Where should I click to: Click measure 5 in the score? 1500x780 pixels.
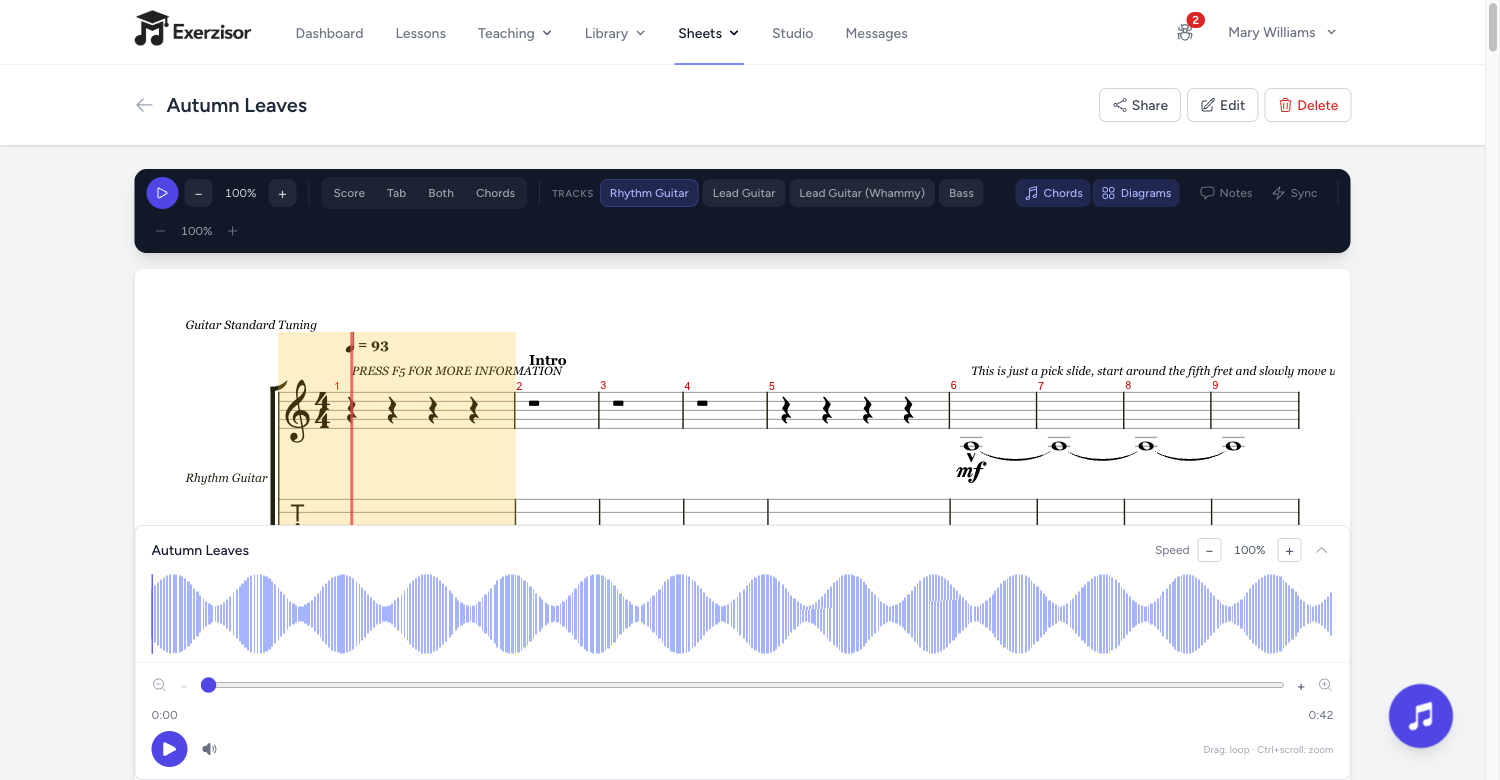pyautogui.click(x=858, y=410)
